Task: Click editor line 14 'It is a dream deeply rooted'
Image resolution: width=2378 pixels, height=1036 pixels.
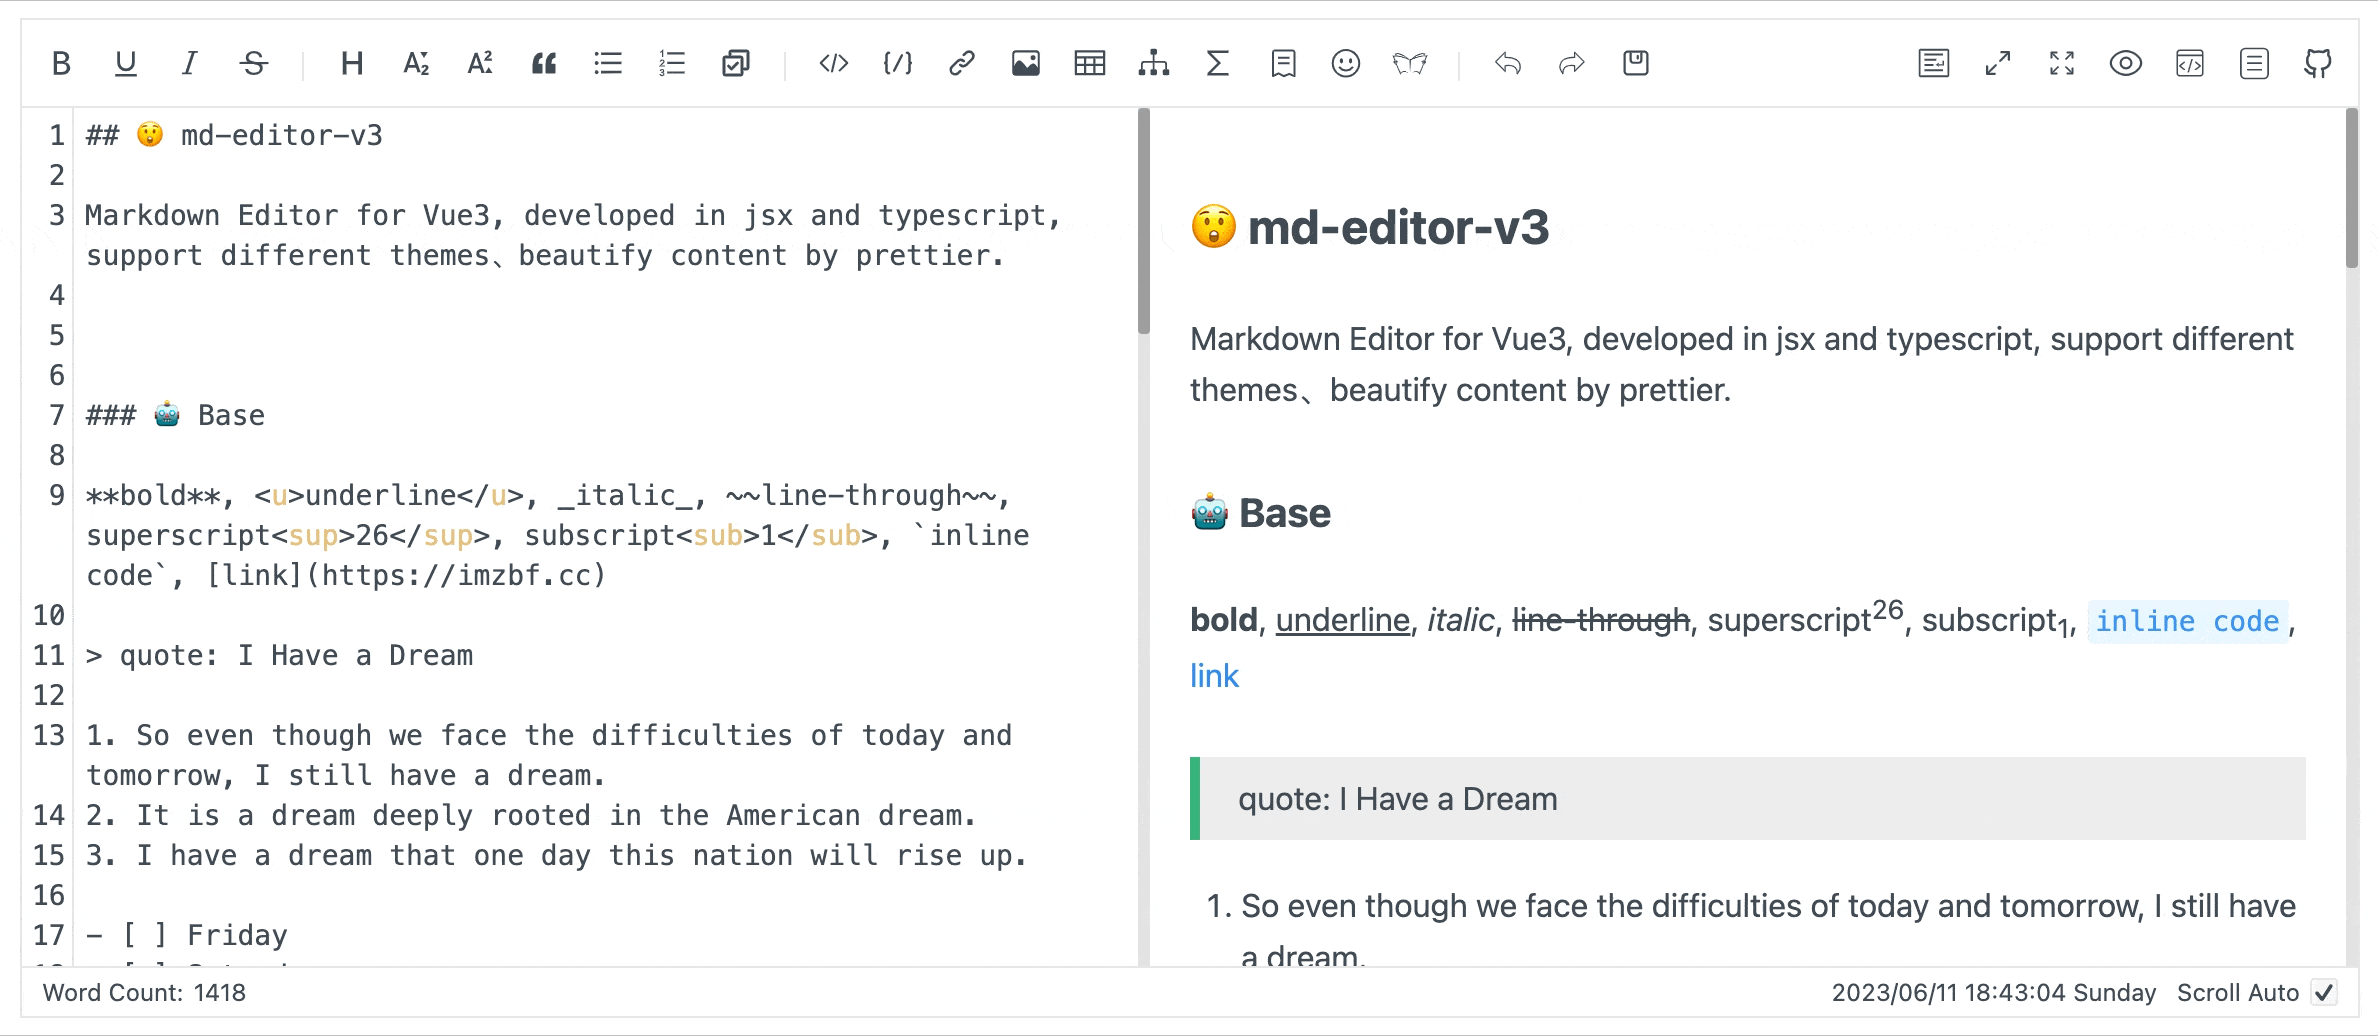Action: coord(531,815)
